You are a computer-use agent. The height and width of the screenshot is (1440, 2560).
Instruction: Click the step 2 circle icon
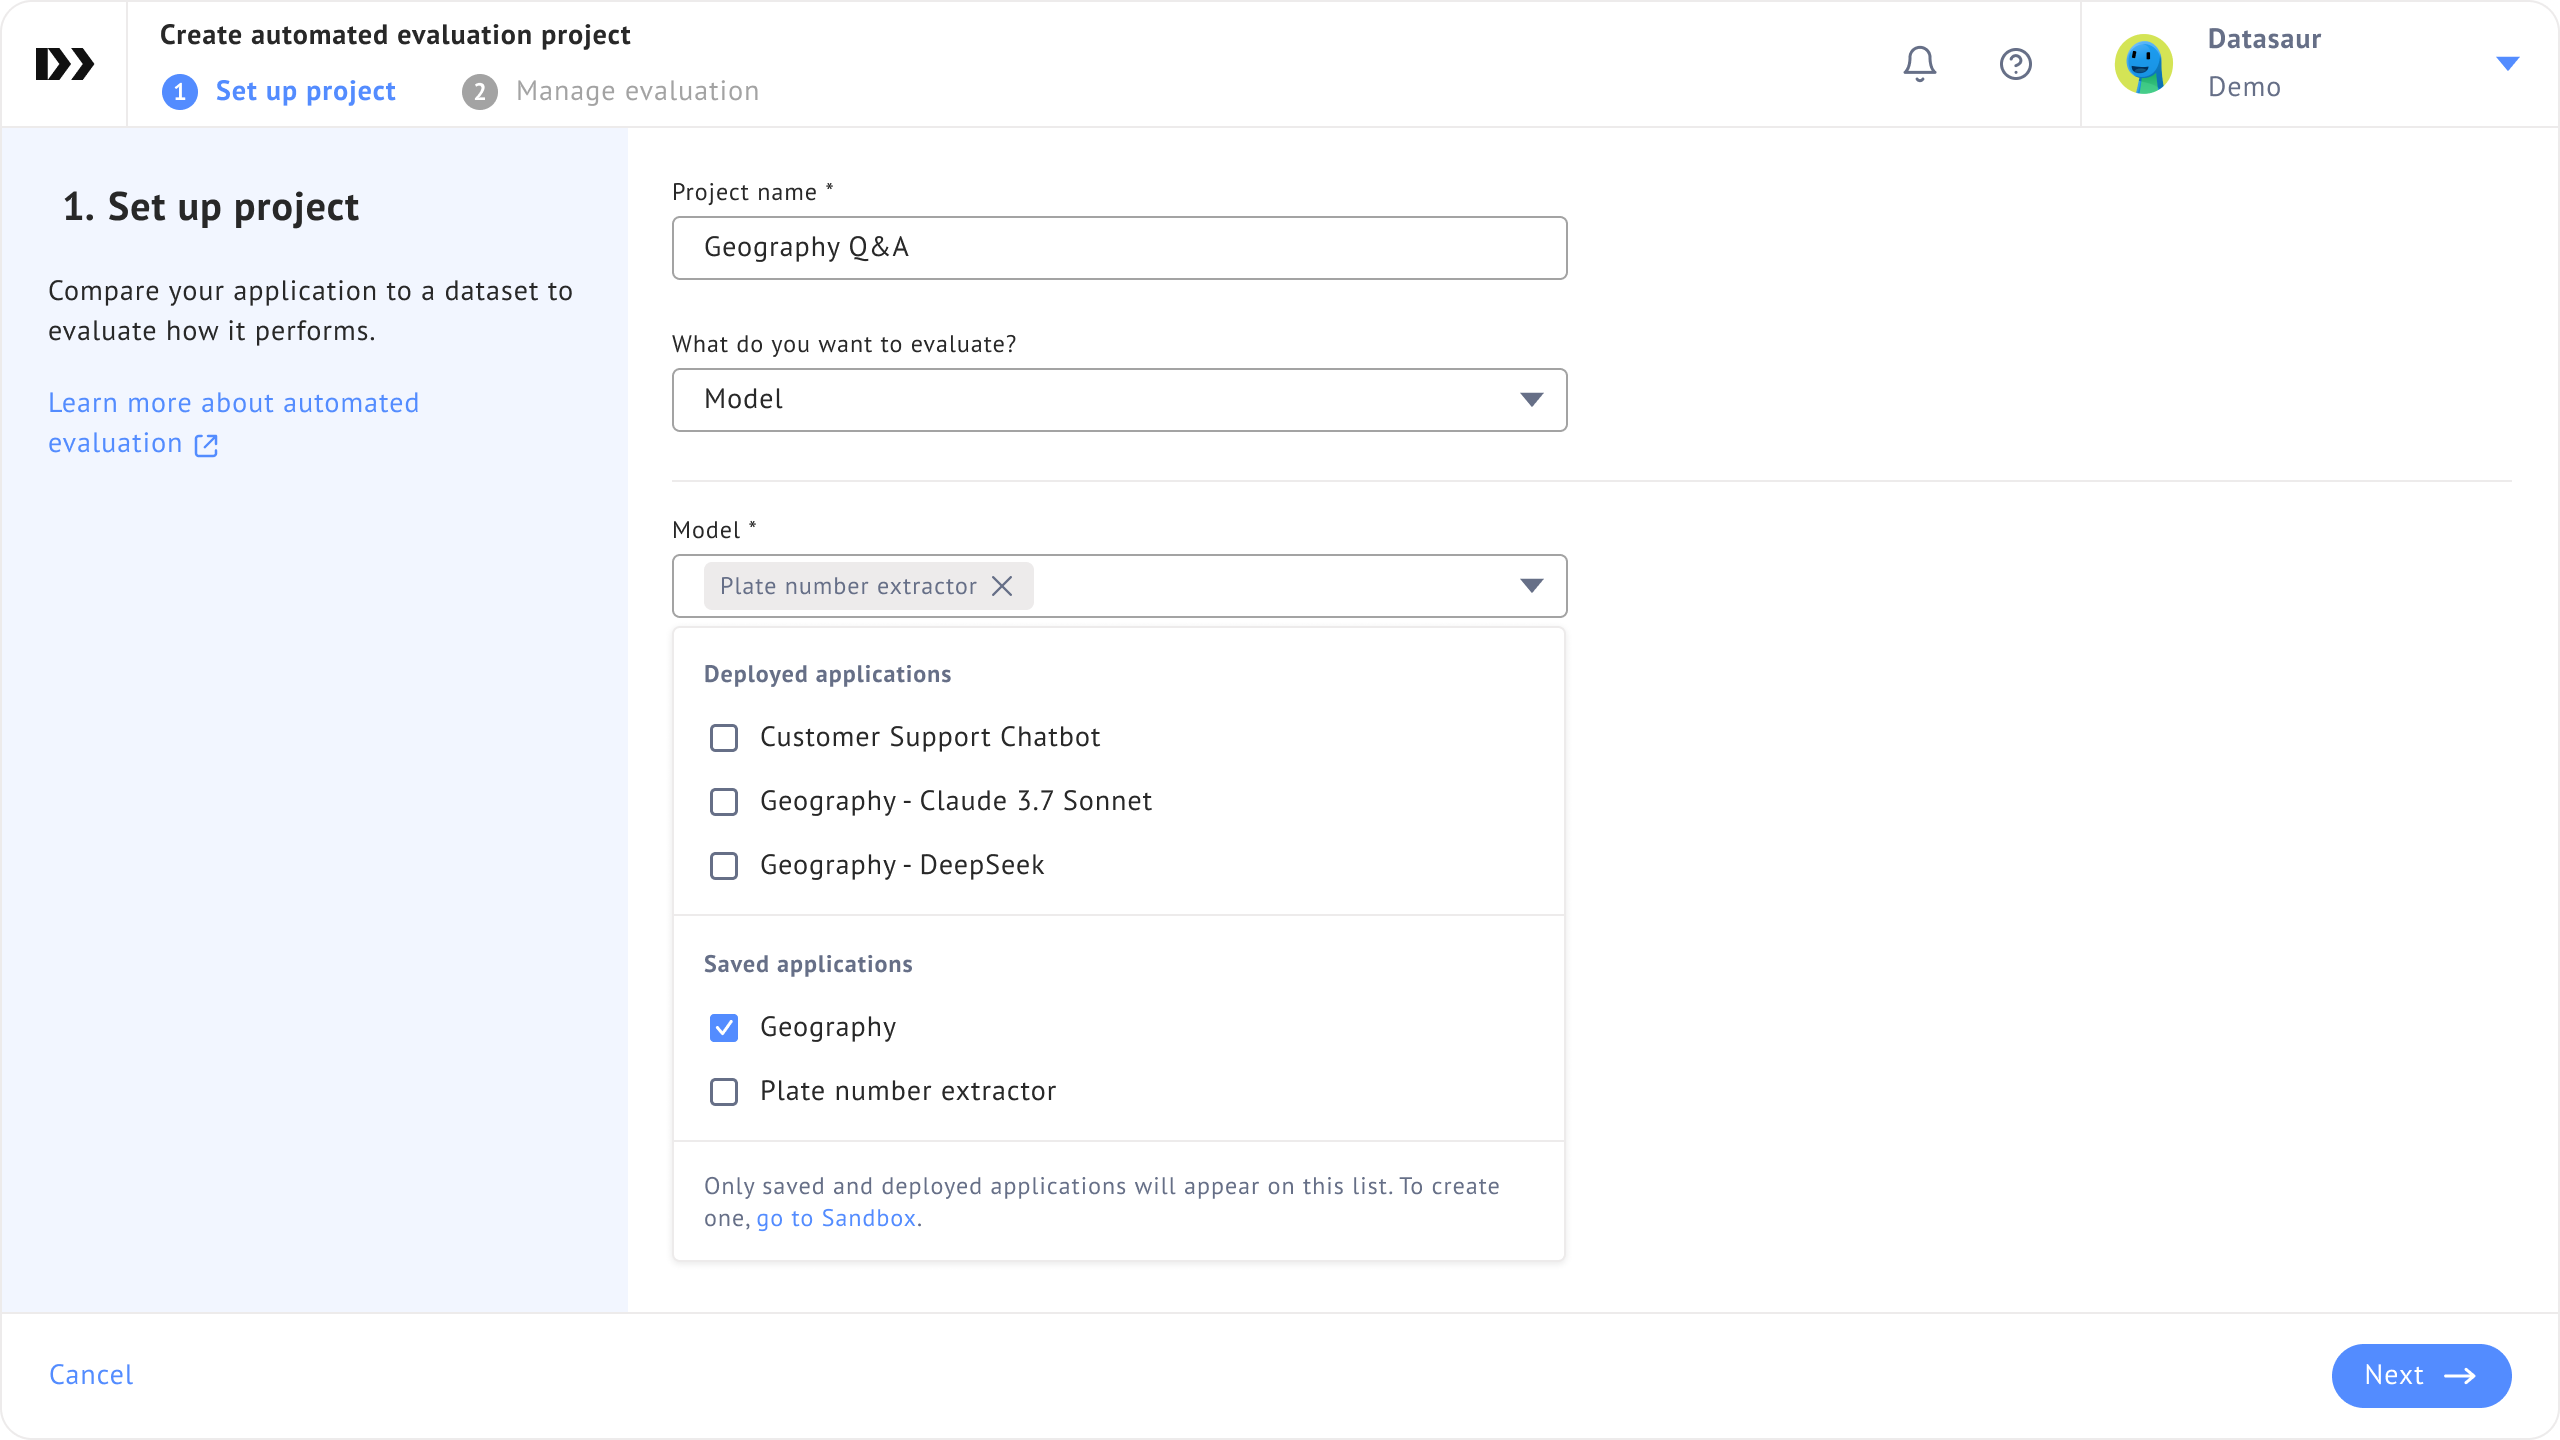coord(480,92)
